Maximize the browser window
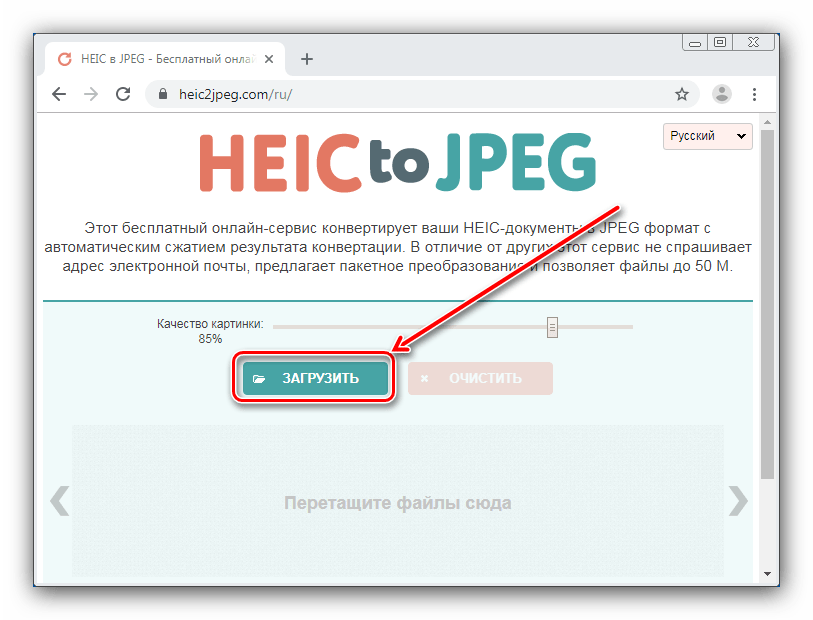The height and width of the screenshot is (620, 813). pyautogui.click(x=720, y=43)
